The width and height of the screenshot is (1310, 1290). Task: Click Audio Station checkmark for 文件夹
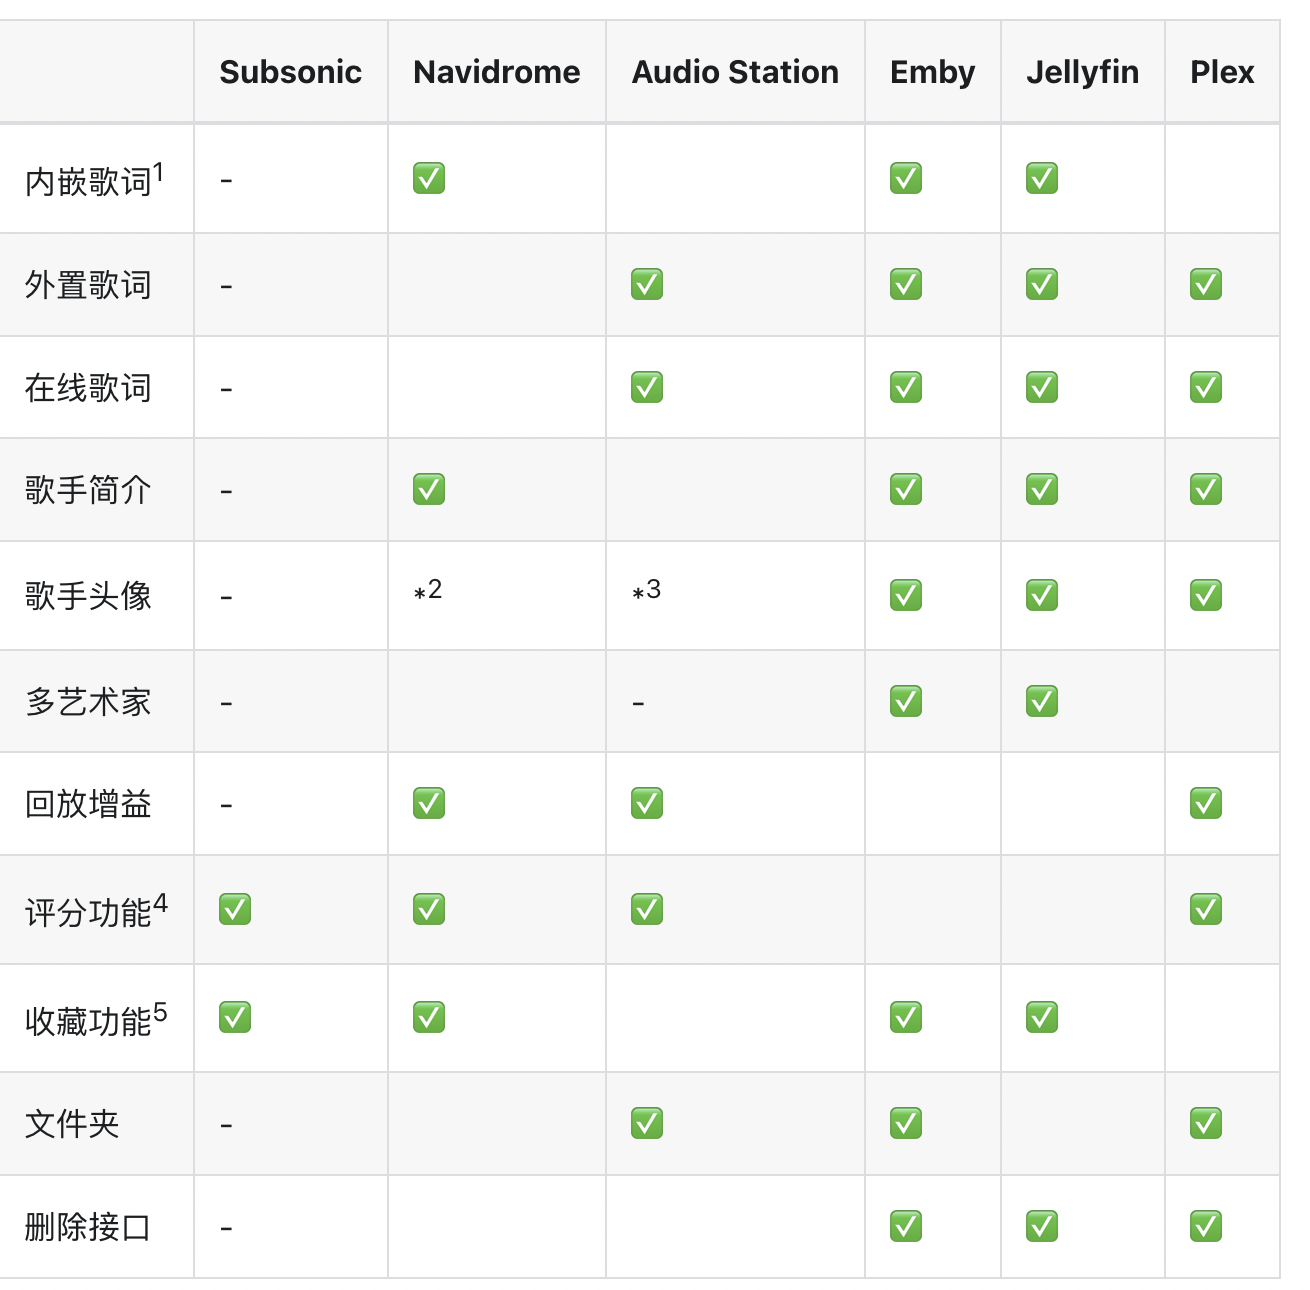647,1123
